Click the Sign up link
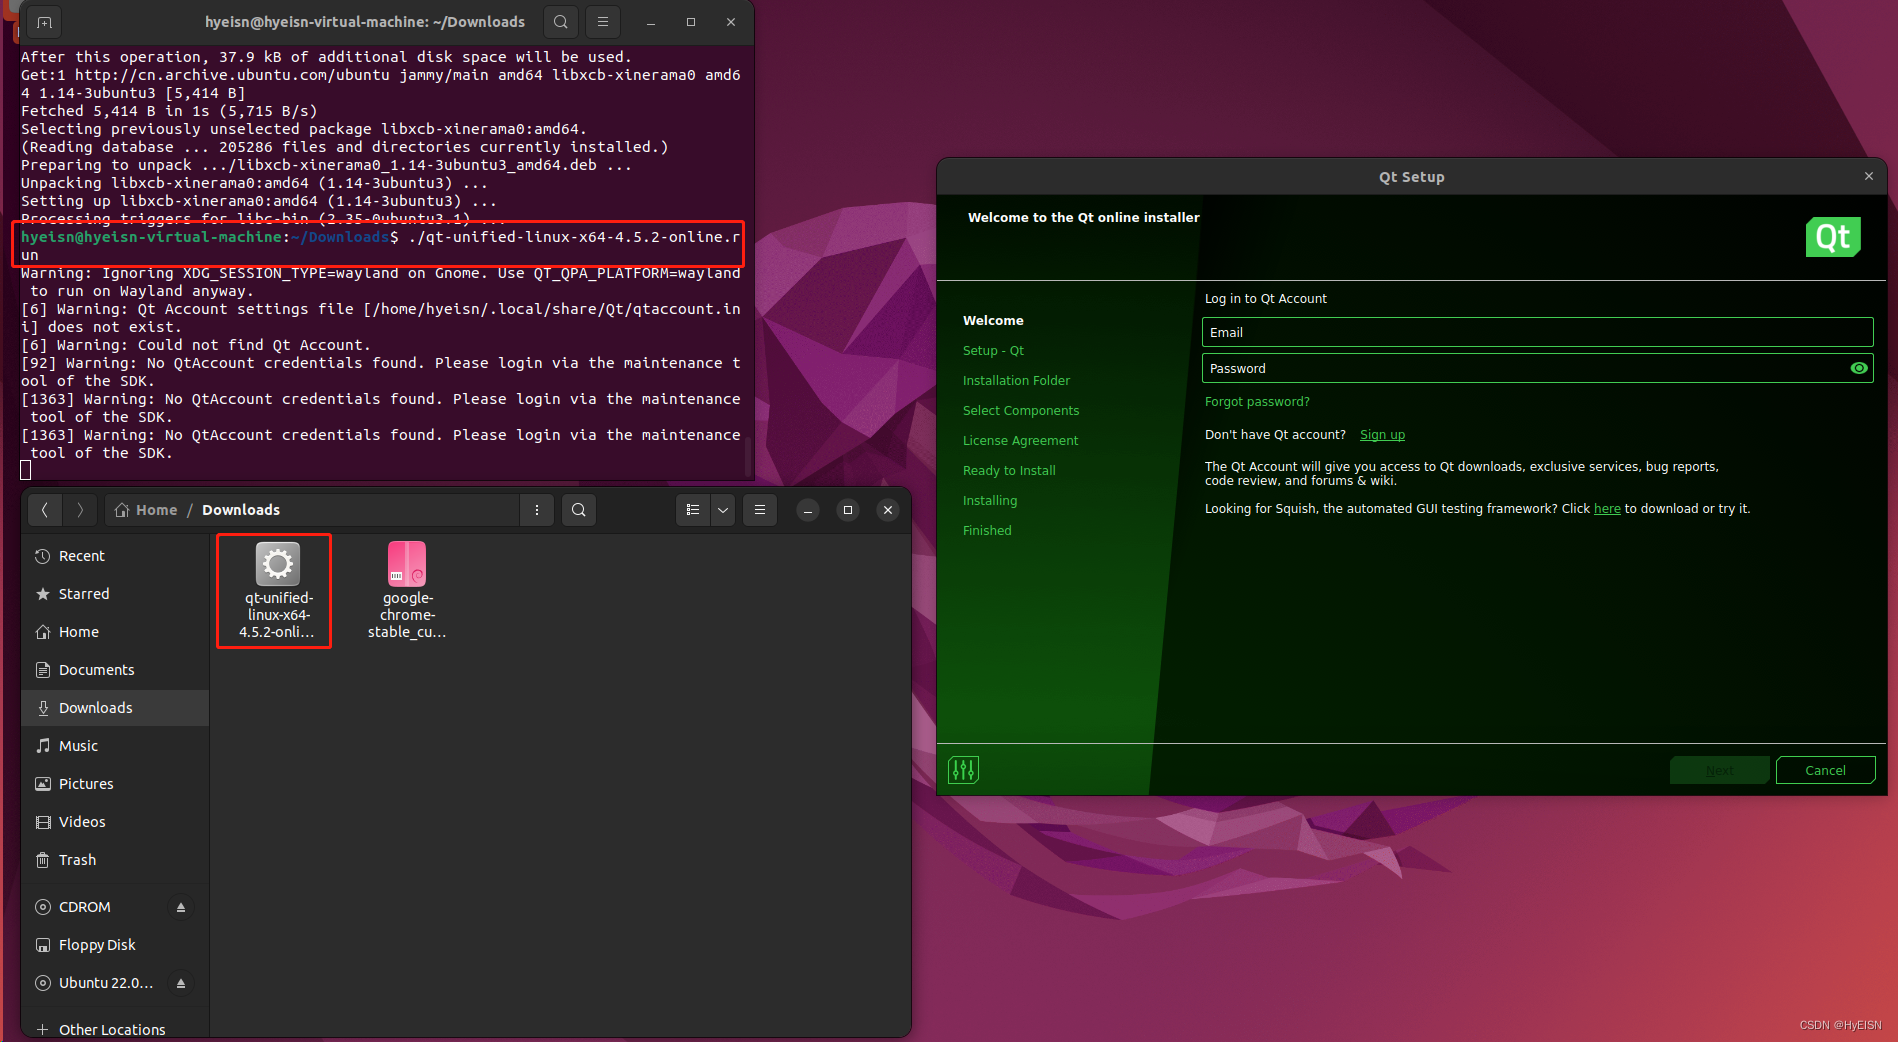The height and width of the screenshot is (1042, 1898). 1382,434
